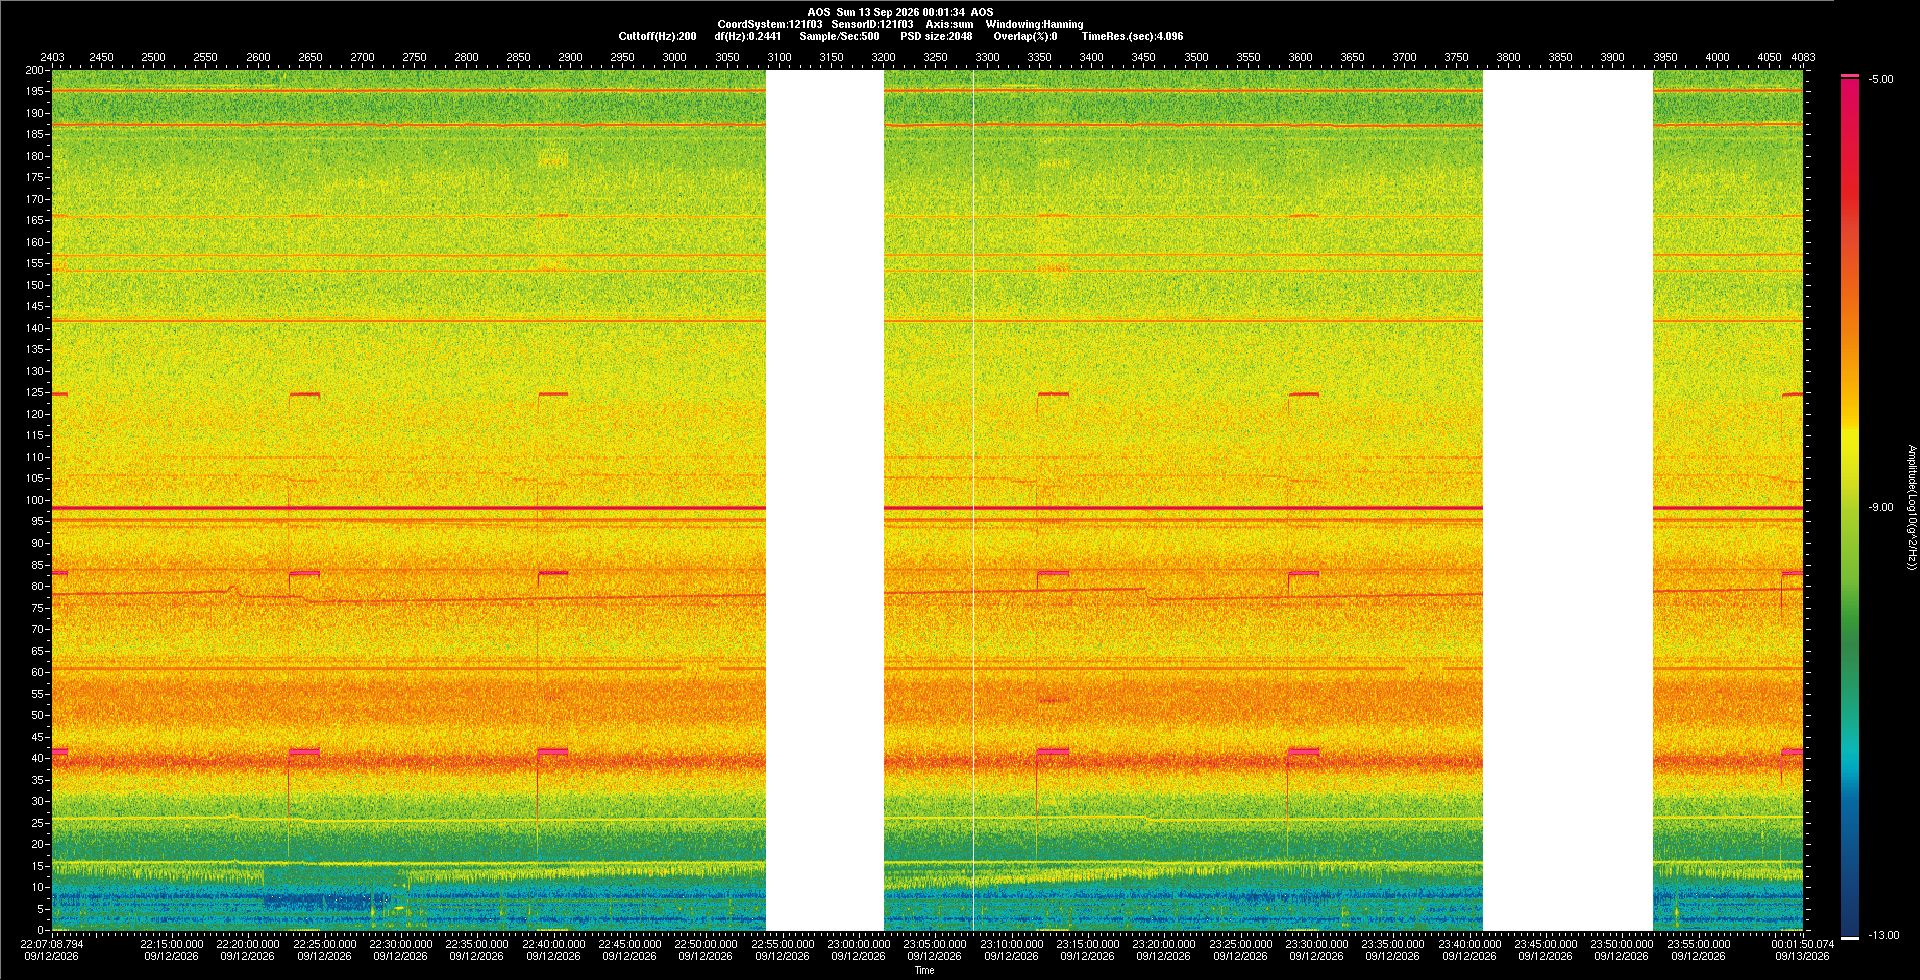Click inside the second white data gap near 23:45

coord(1568,500)
